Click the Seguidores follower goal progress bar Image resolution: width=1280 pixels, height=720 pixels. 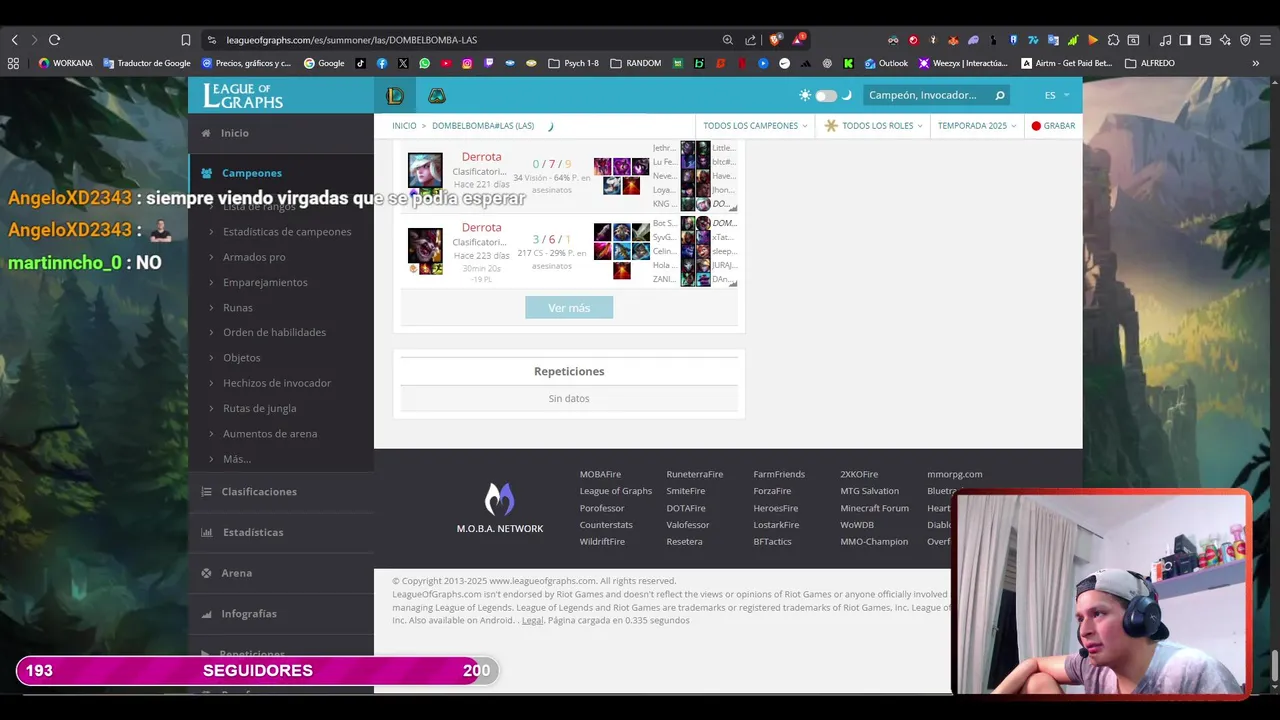(x=257, y=671)
